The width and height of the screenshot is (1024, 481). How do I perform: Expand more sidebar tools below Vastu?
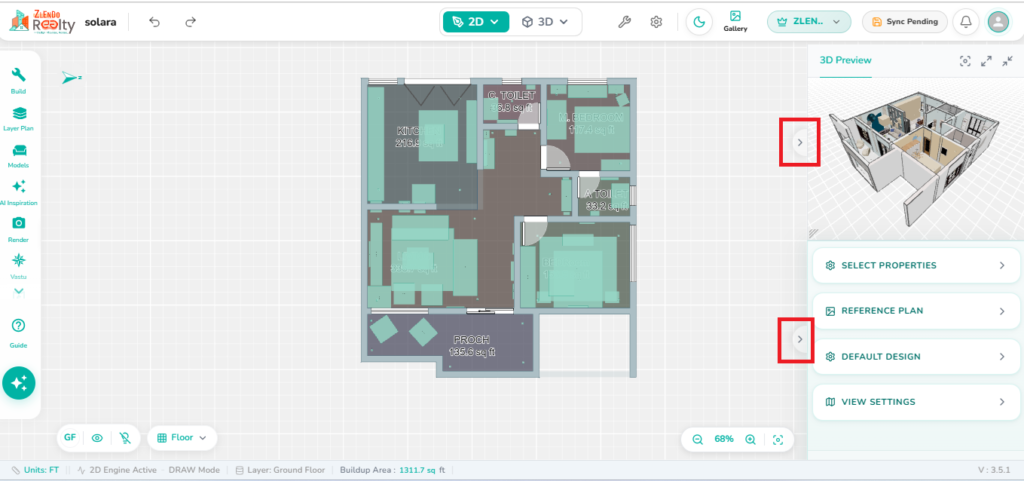pyautogui.click(x=18, y=291)
